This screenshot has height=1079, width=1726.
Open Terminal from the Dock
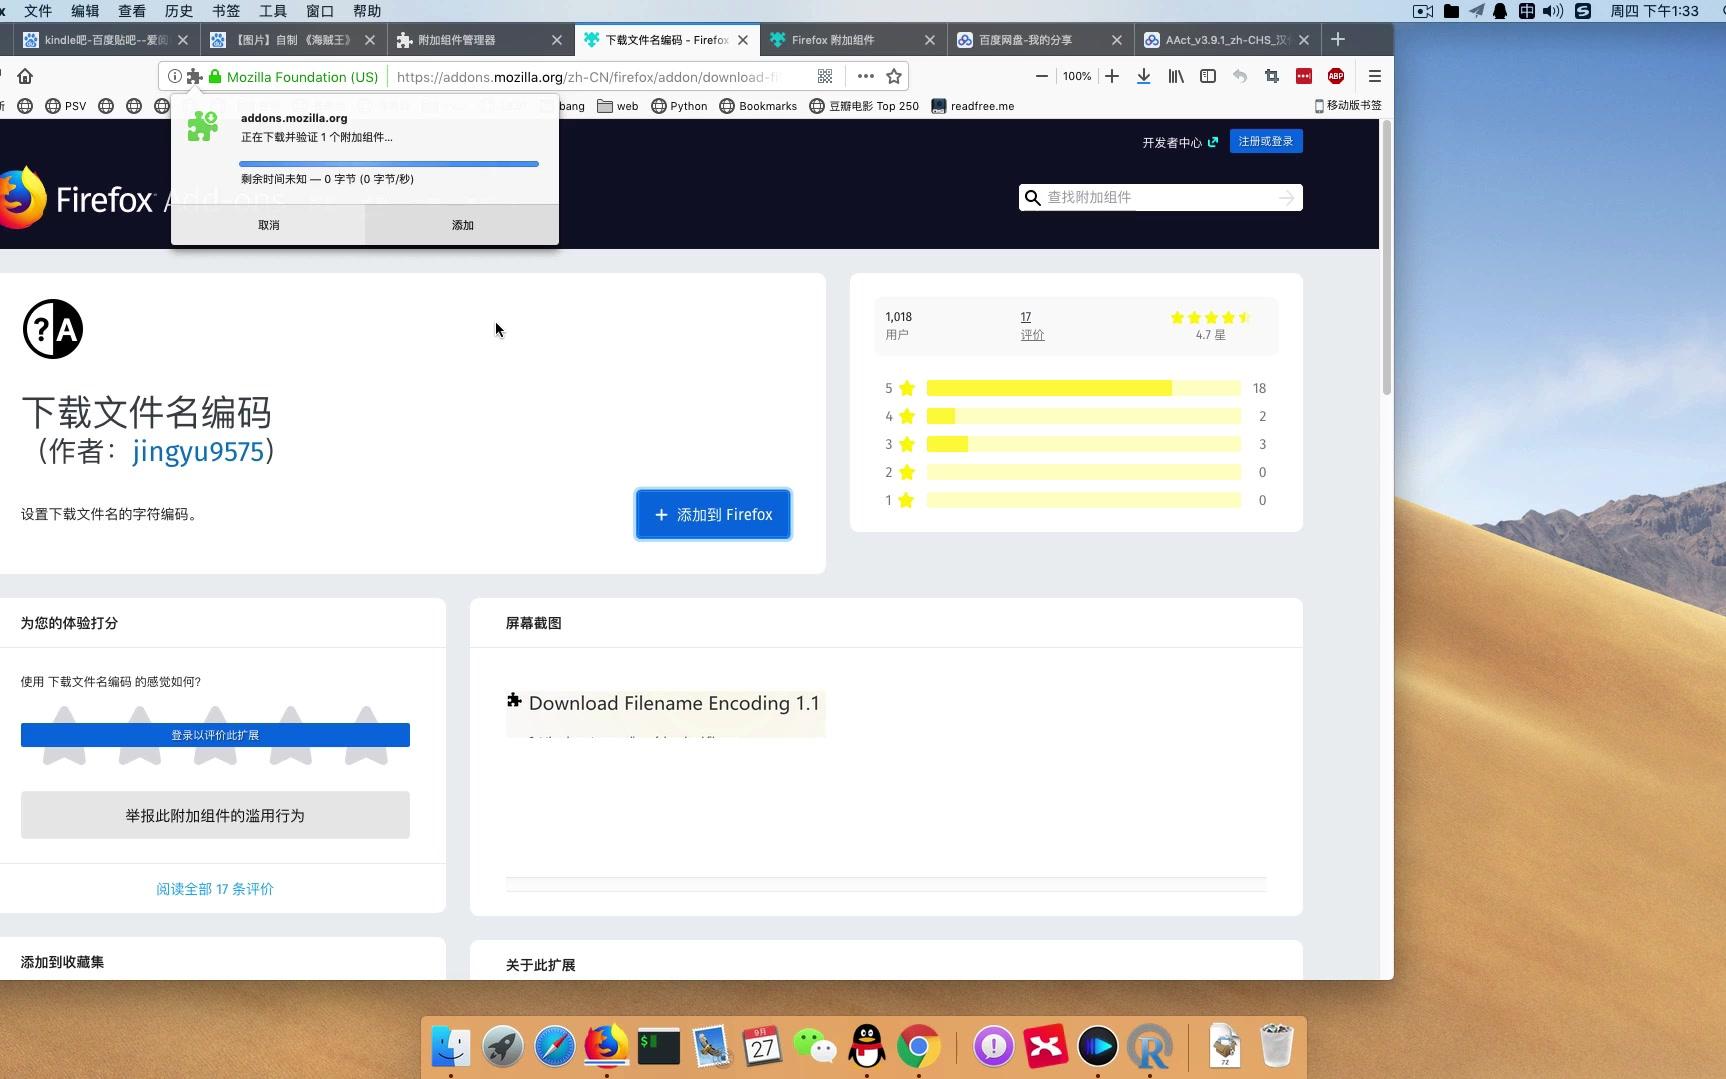pos(658,1046)
